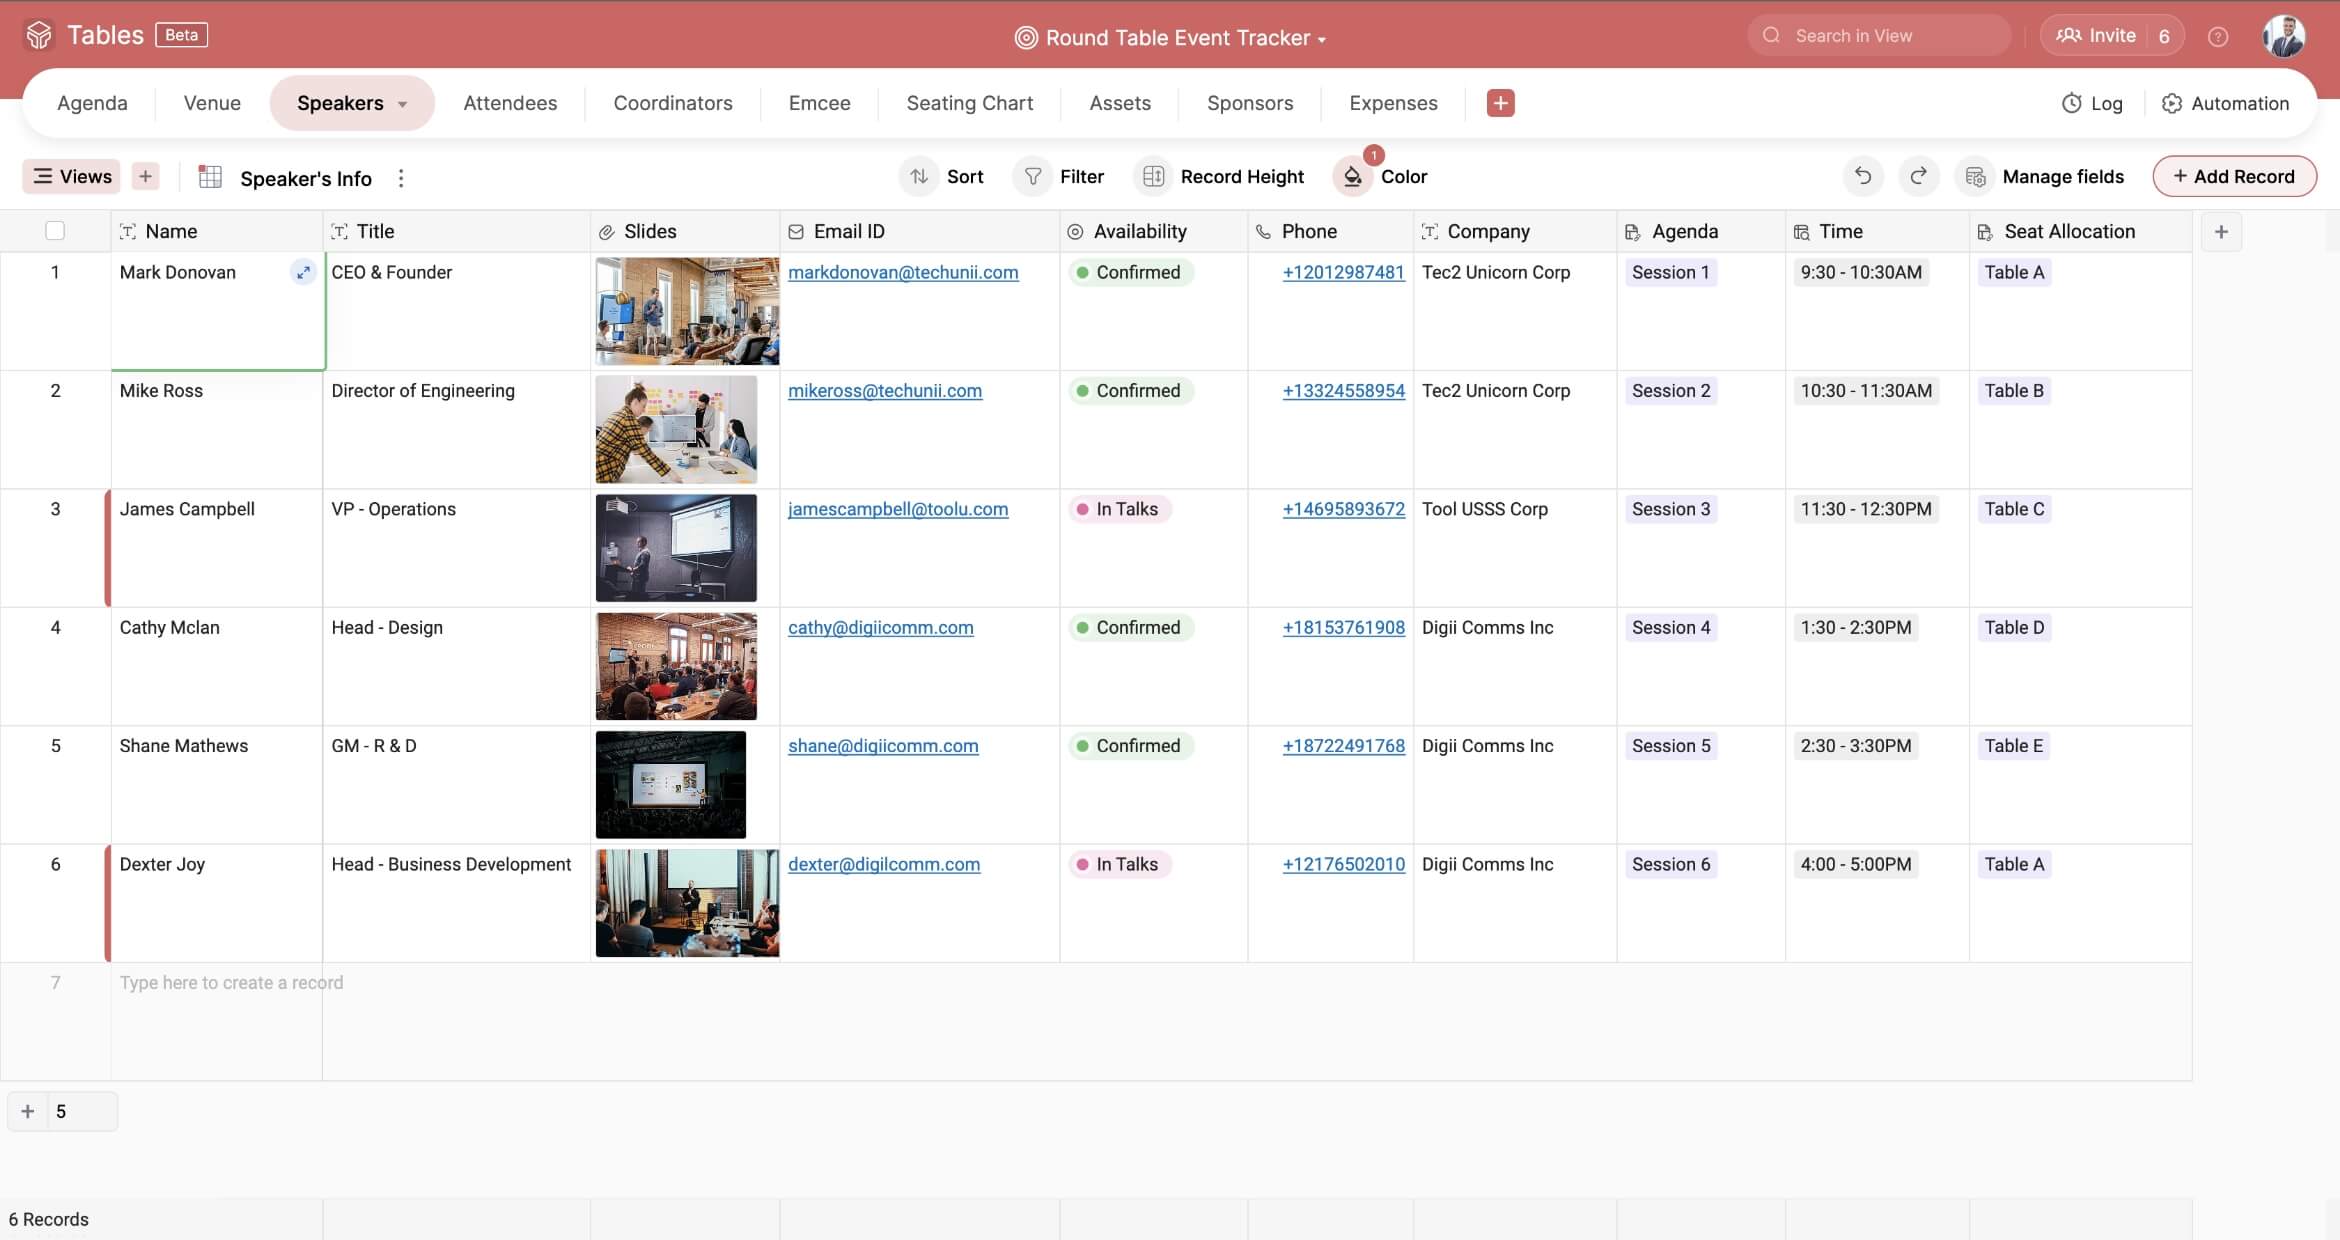Click In Talks status on James Campbell
Viewport: 2340px width, 1240px height.
click(1120, 509)
